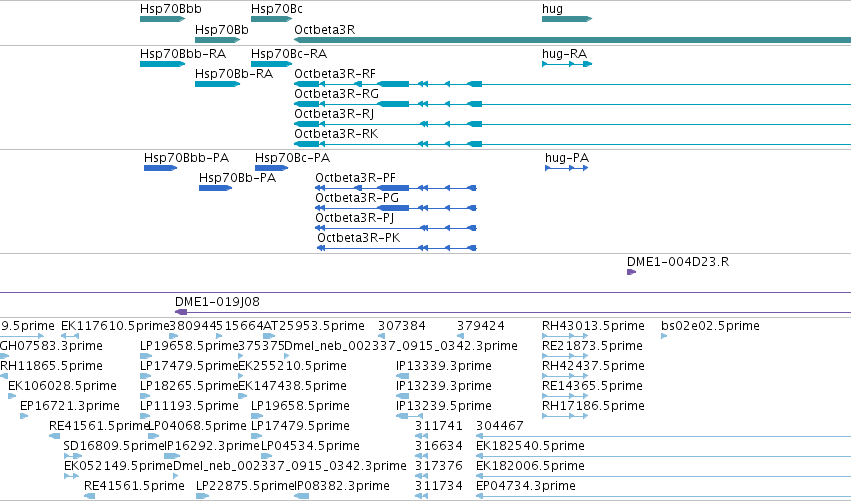Select EST LP04534.5prime
This screenshot has height=501, width=851.
point(310,446)
